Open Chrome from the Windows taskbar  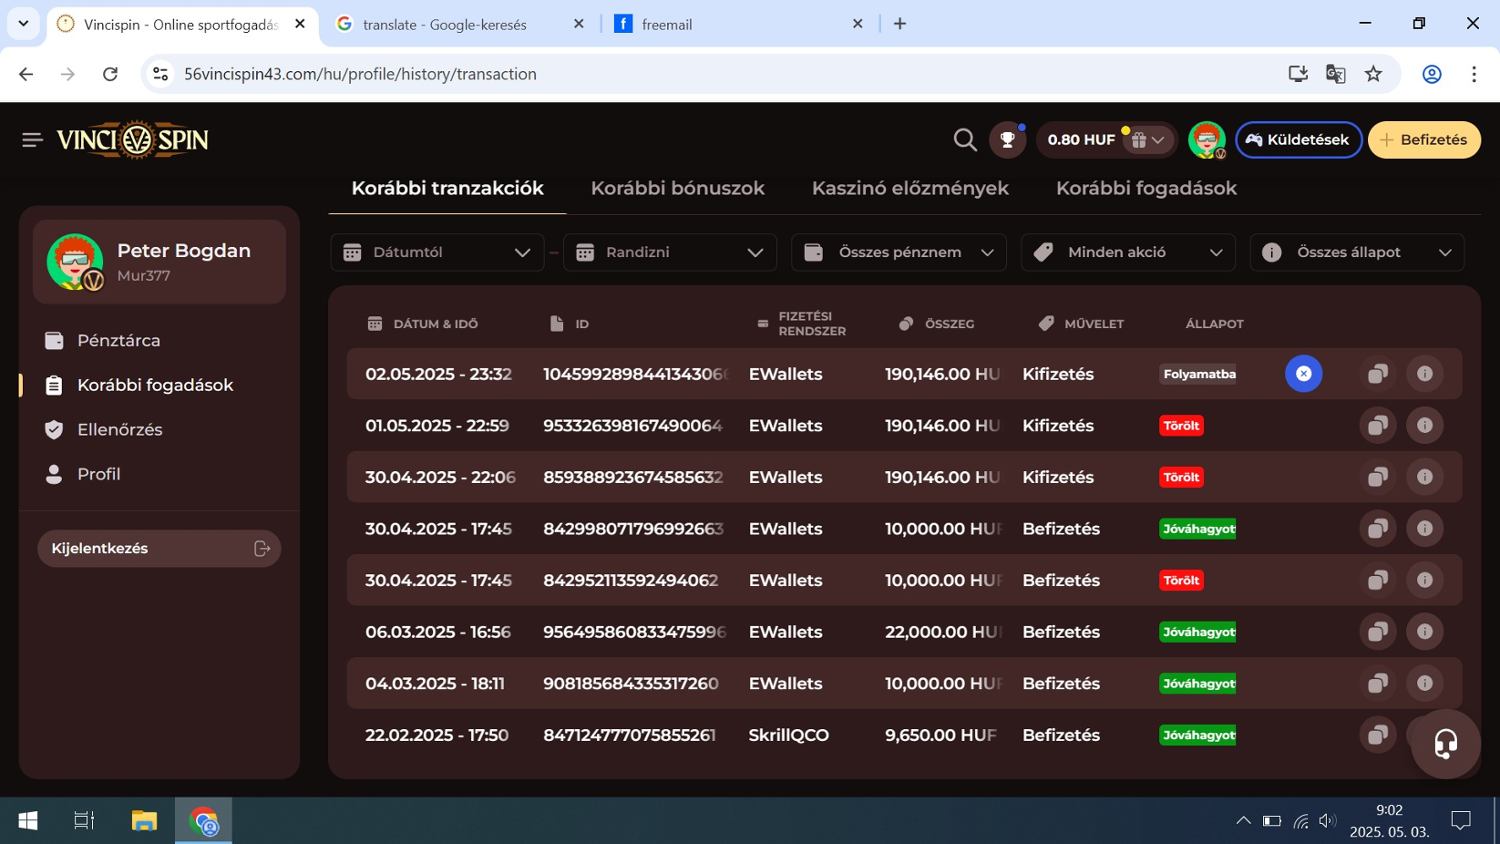(x=204, y=821)
